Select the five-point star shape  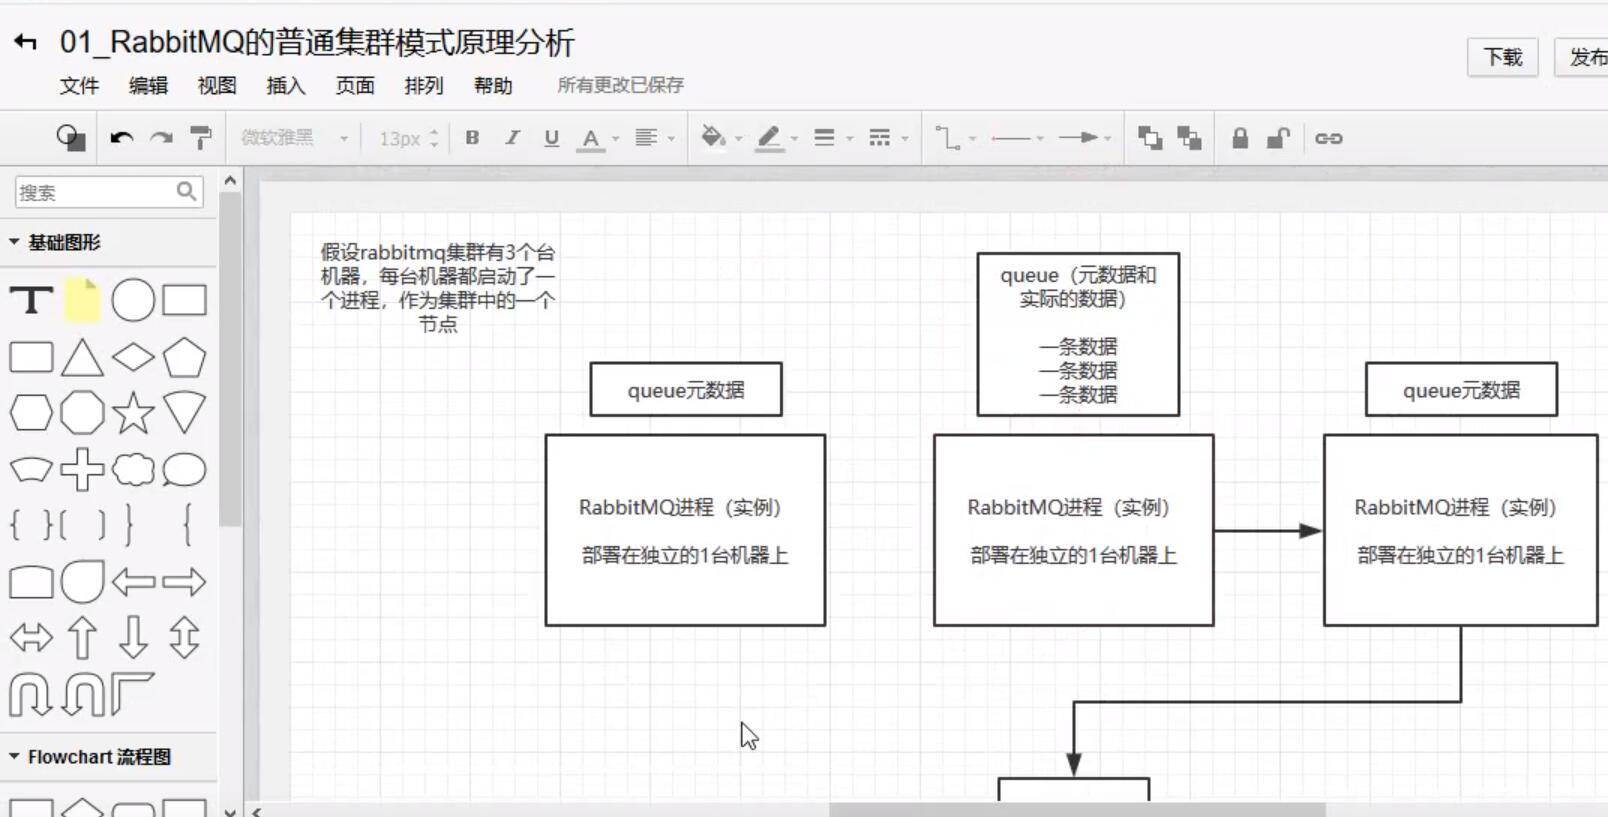(x=133, y=413)
